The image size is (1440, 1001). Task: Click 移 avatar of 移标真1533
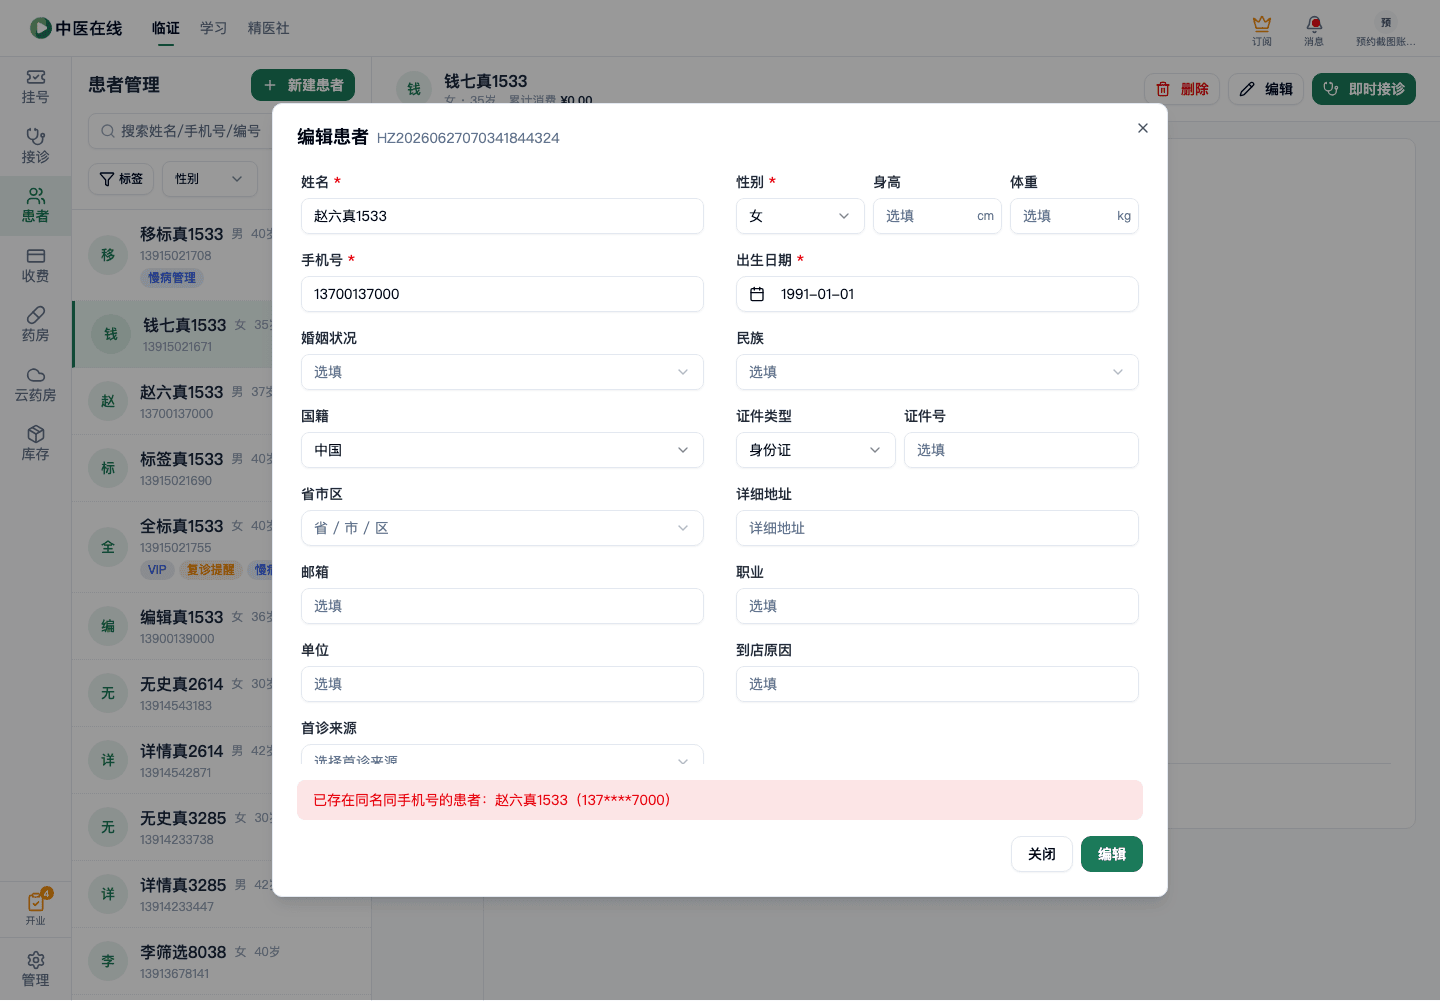tap(108, 255)
